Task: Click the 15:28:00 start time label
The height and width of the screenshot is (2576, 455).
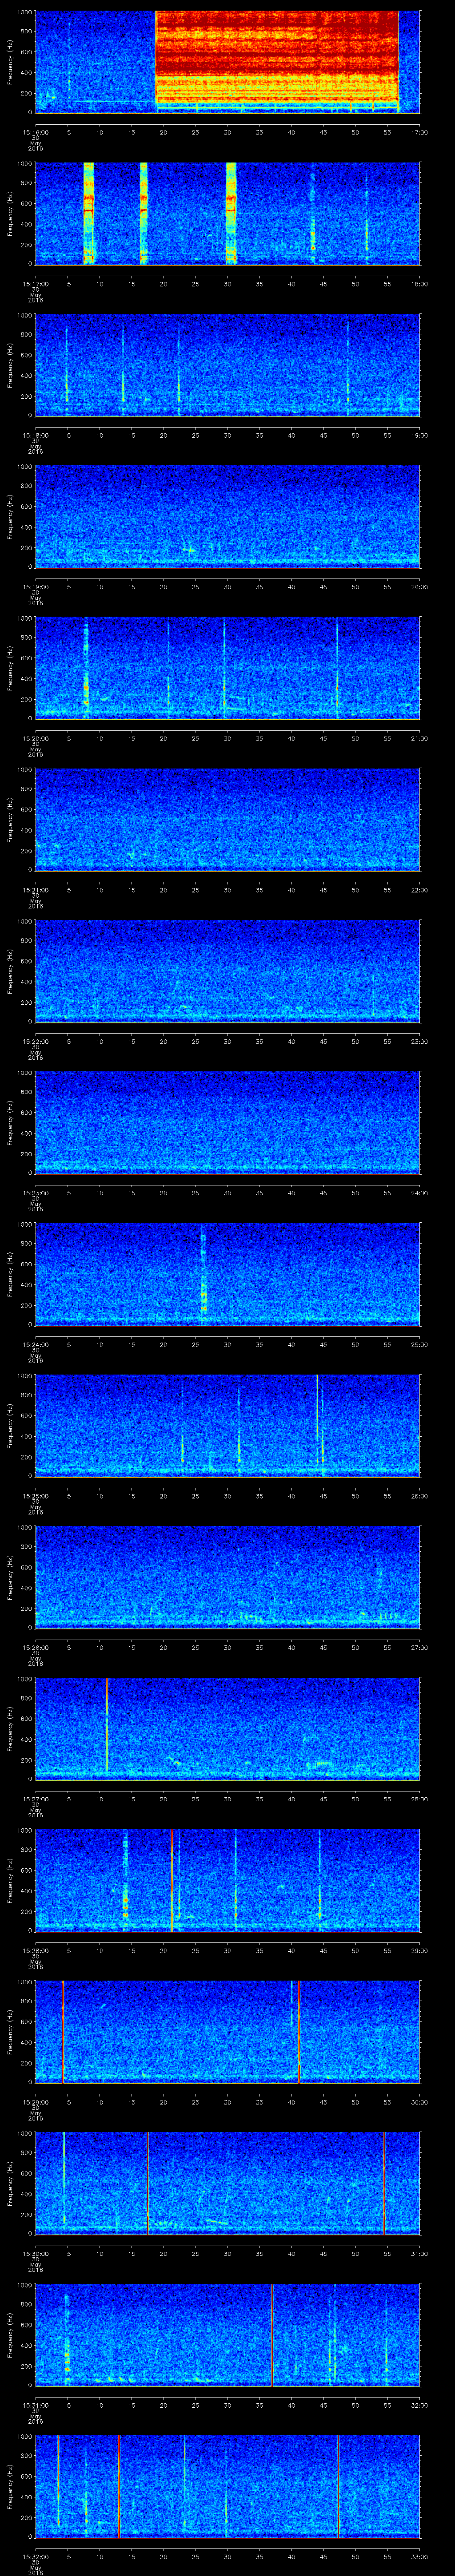Action: 35,1951
